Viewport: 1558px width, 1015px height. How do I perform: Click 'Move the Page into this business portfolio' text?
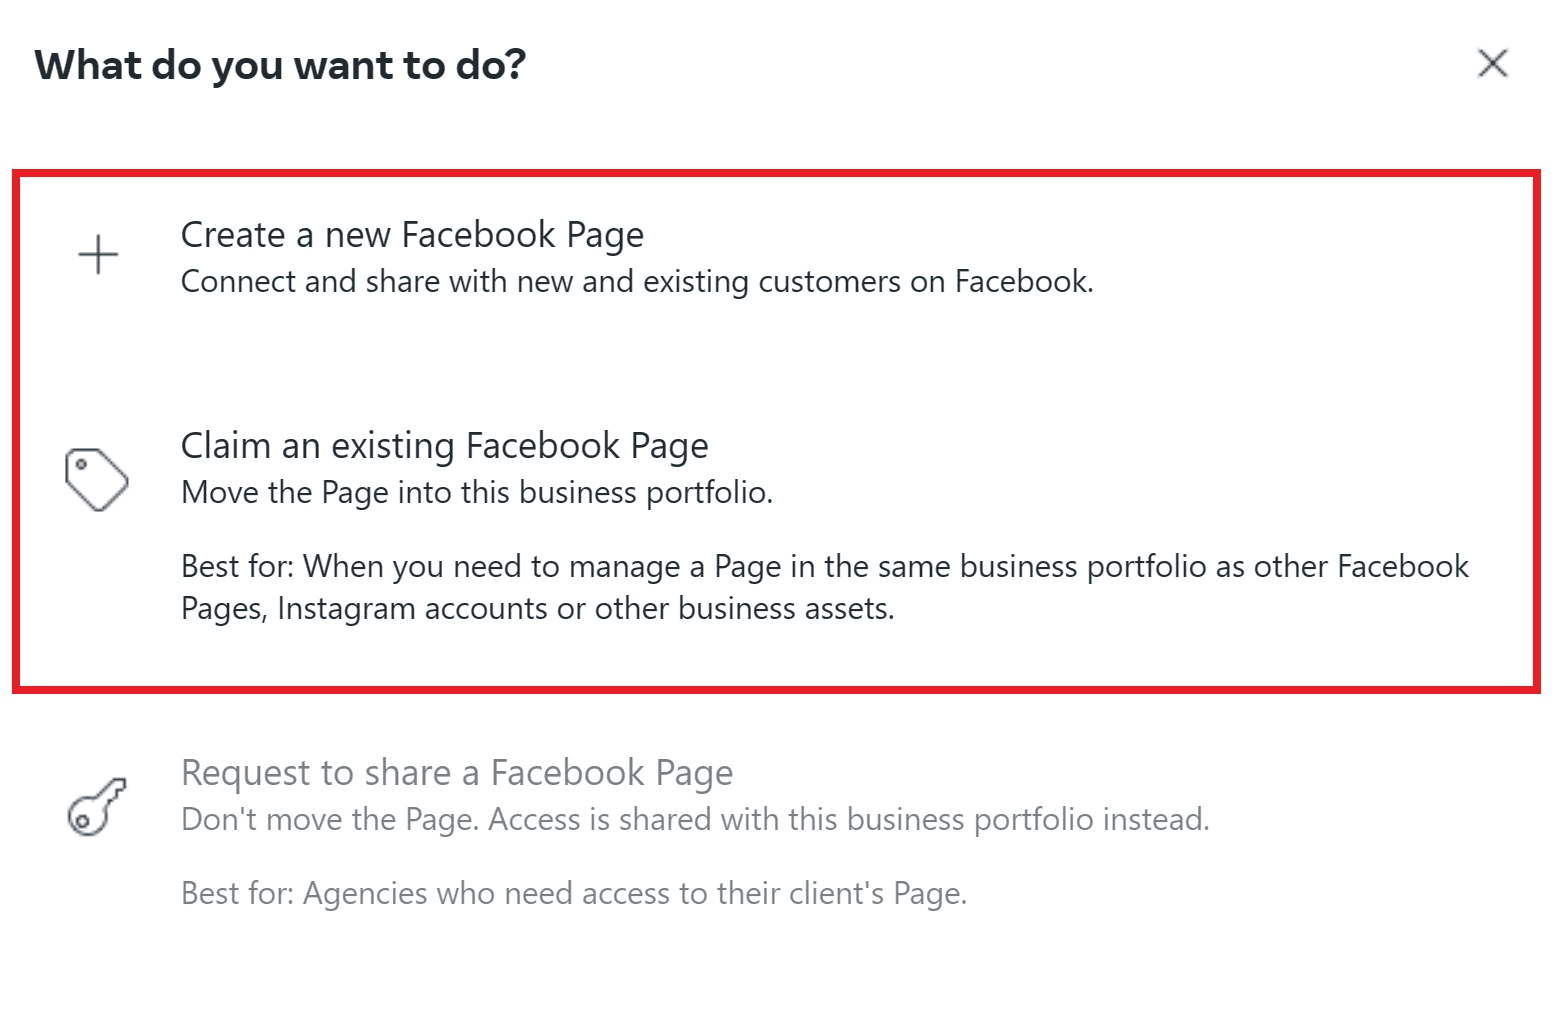pos(477,493)
